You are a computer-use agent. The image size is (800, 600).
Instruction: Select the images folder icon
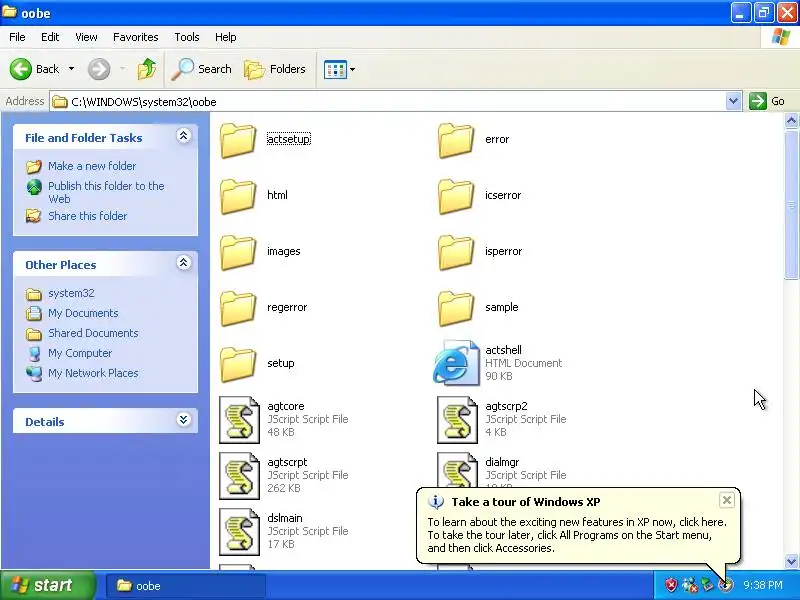coord(238,252)
